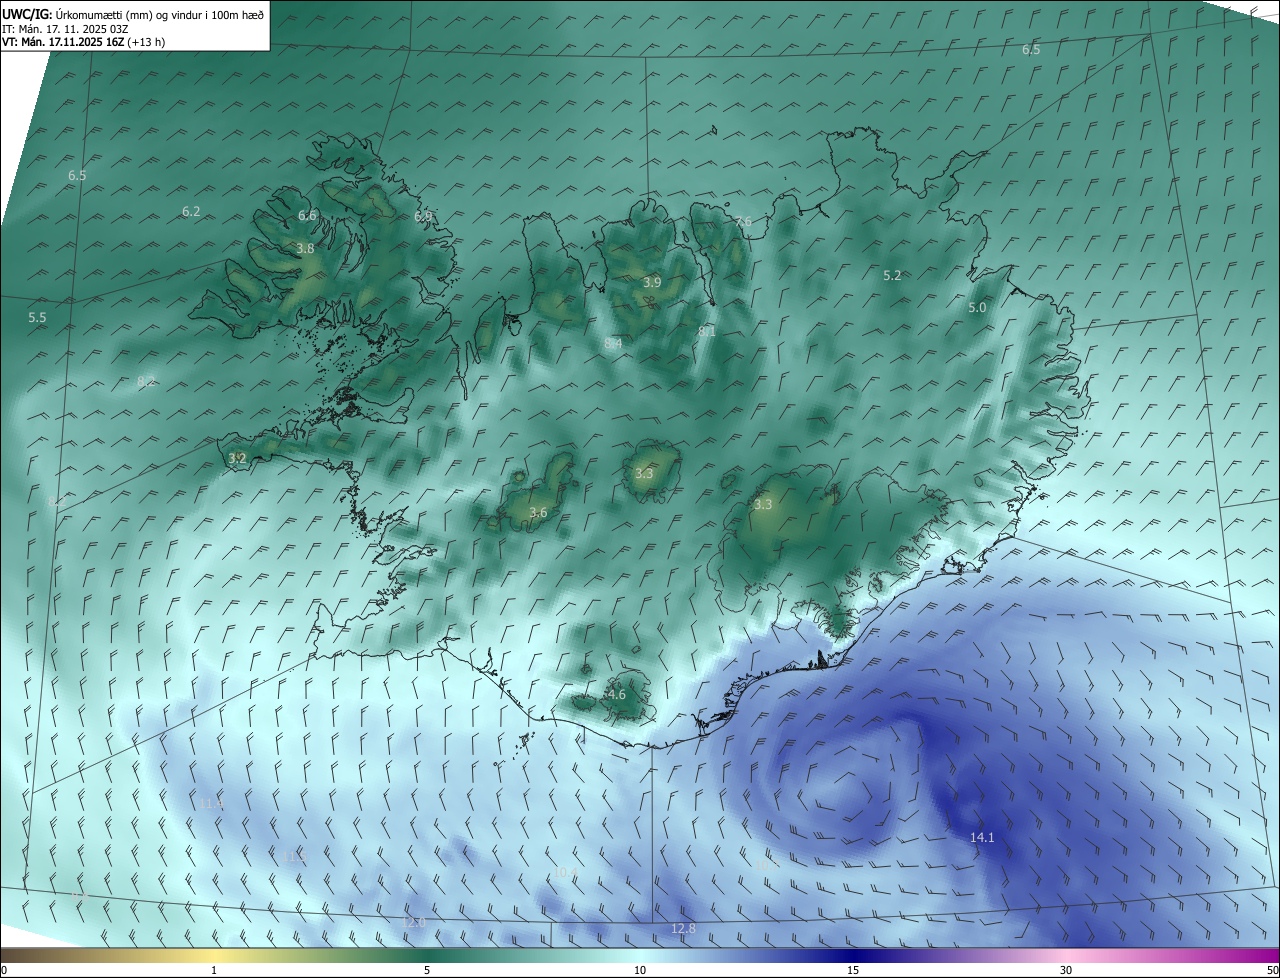
Task: Click the VT valid time line
Action: tap(83, 42)
